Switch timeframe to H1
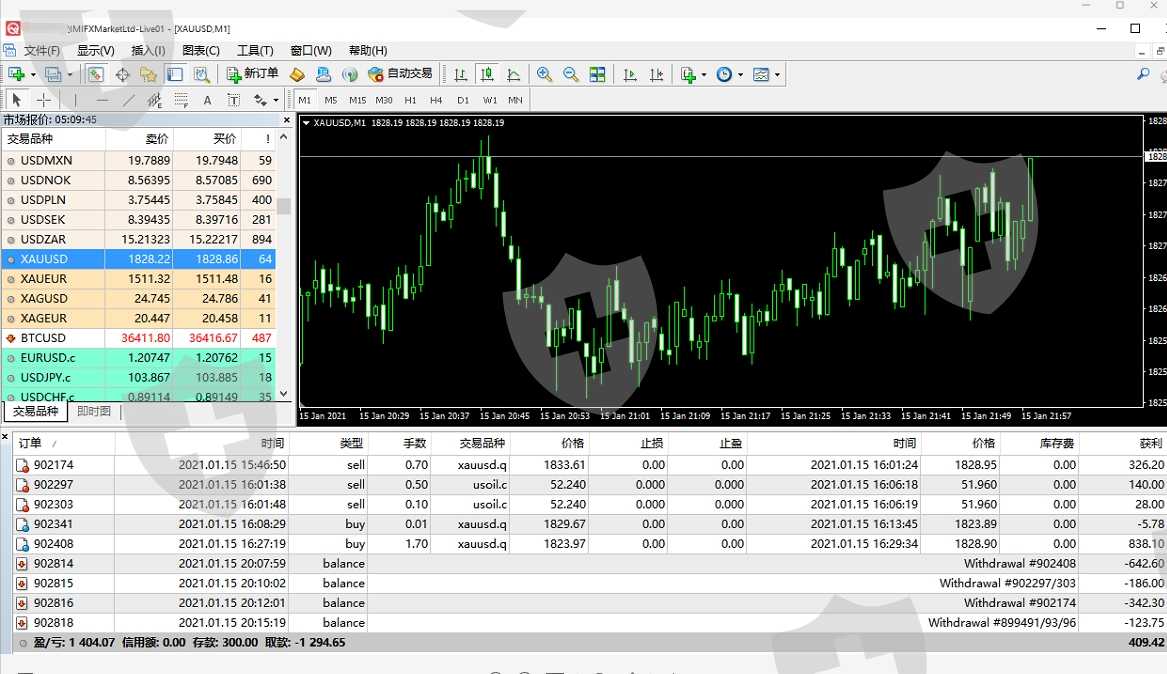The width and height of the screenshot is (1167, 674). (x=410, y=100)
